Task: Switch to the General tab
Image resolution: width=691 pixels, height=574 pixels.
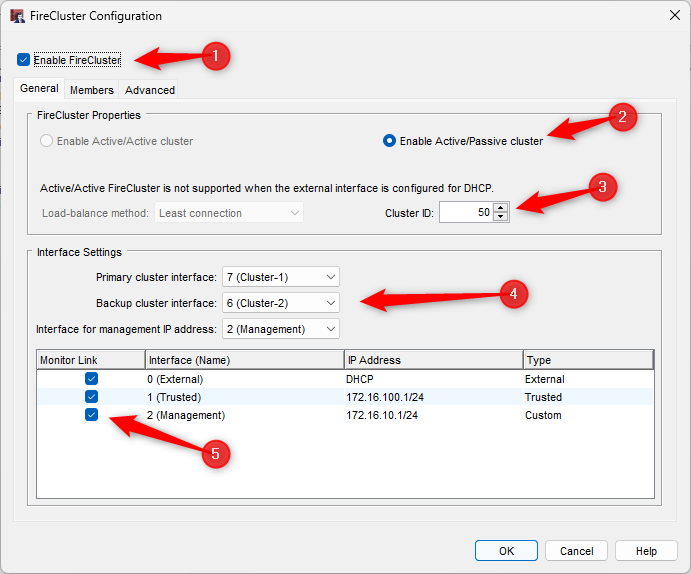Action: pos(39,89)
